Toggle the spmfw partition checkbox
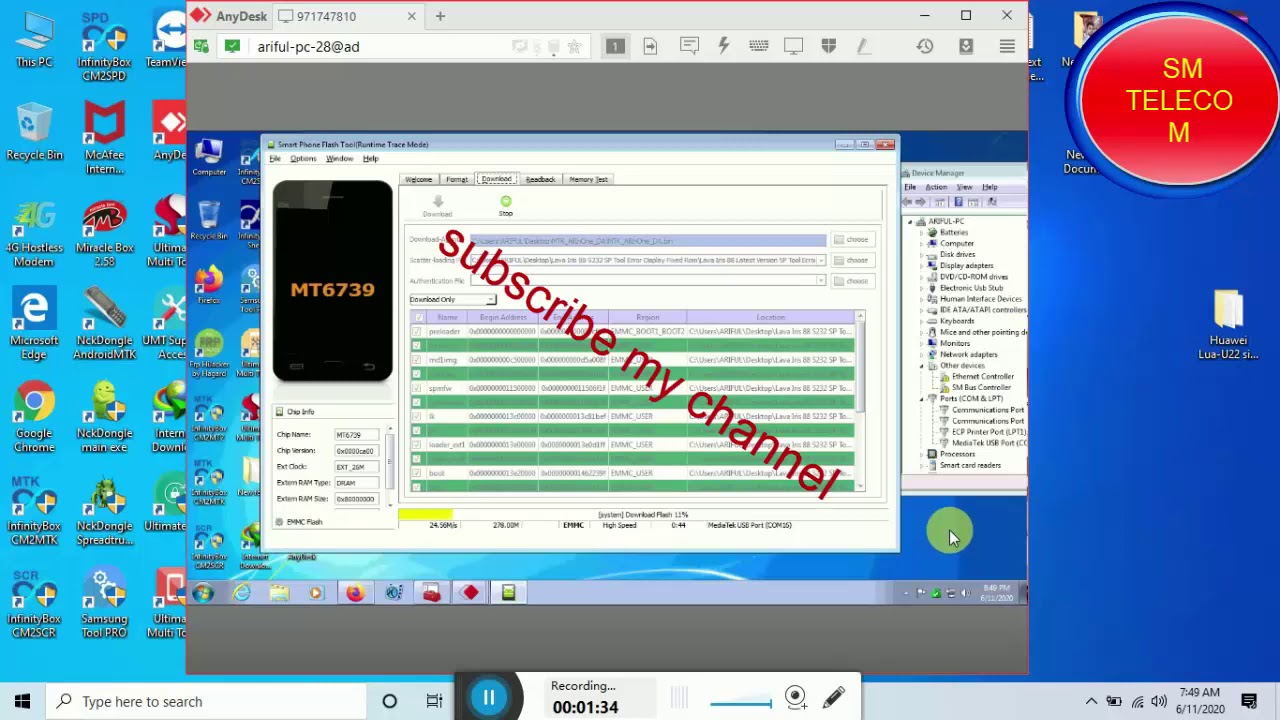 [x=417, y=388]
